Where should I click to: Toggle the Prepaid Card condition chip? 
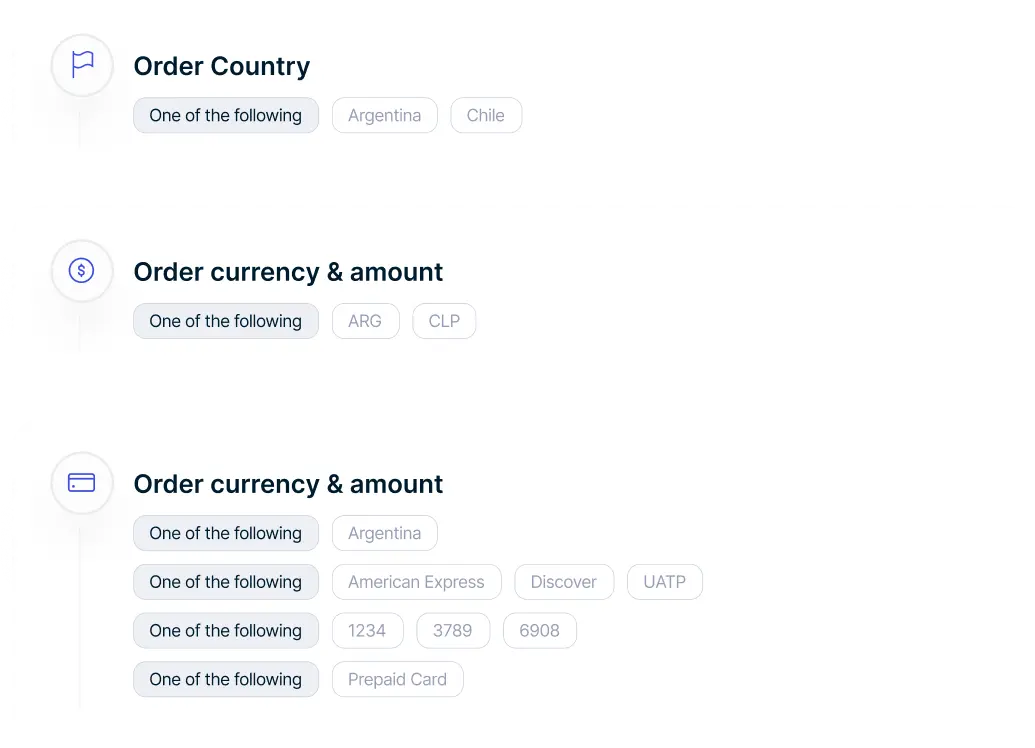(397, 679)
